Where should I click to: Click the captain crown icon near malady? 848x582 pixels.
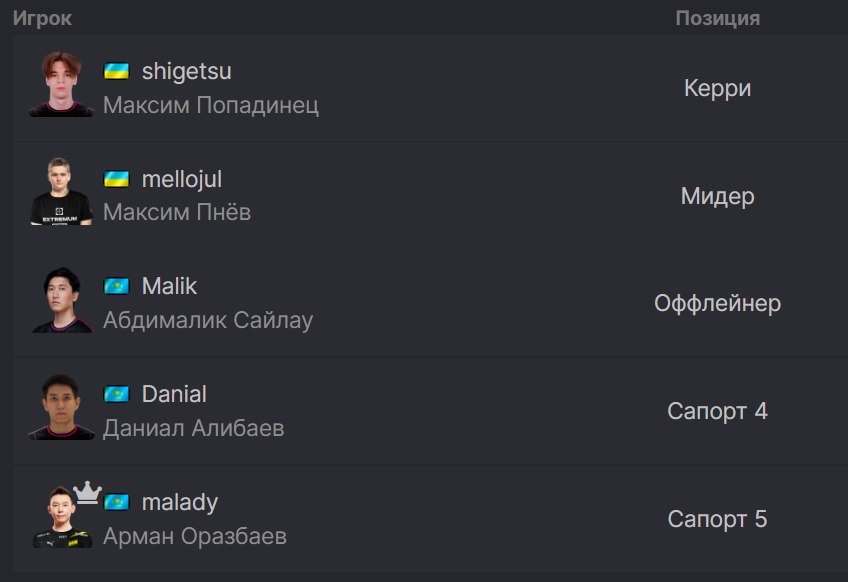coord(88,492)
